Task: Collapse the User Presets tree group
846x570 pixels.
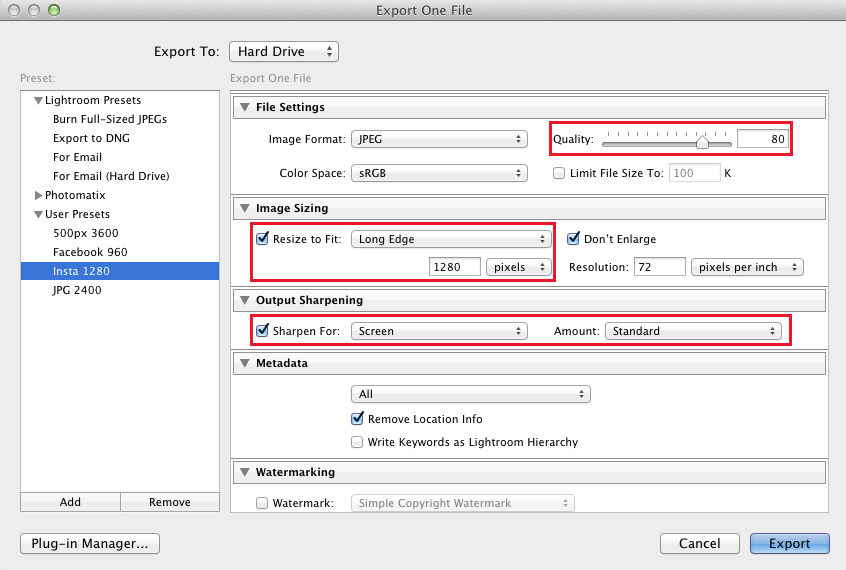Action: tap(38, 214)
